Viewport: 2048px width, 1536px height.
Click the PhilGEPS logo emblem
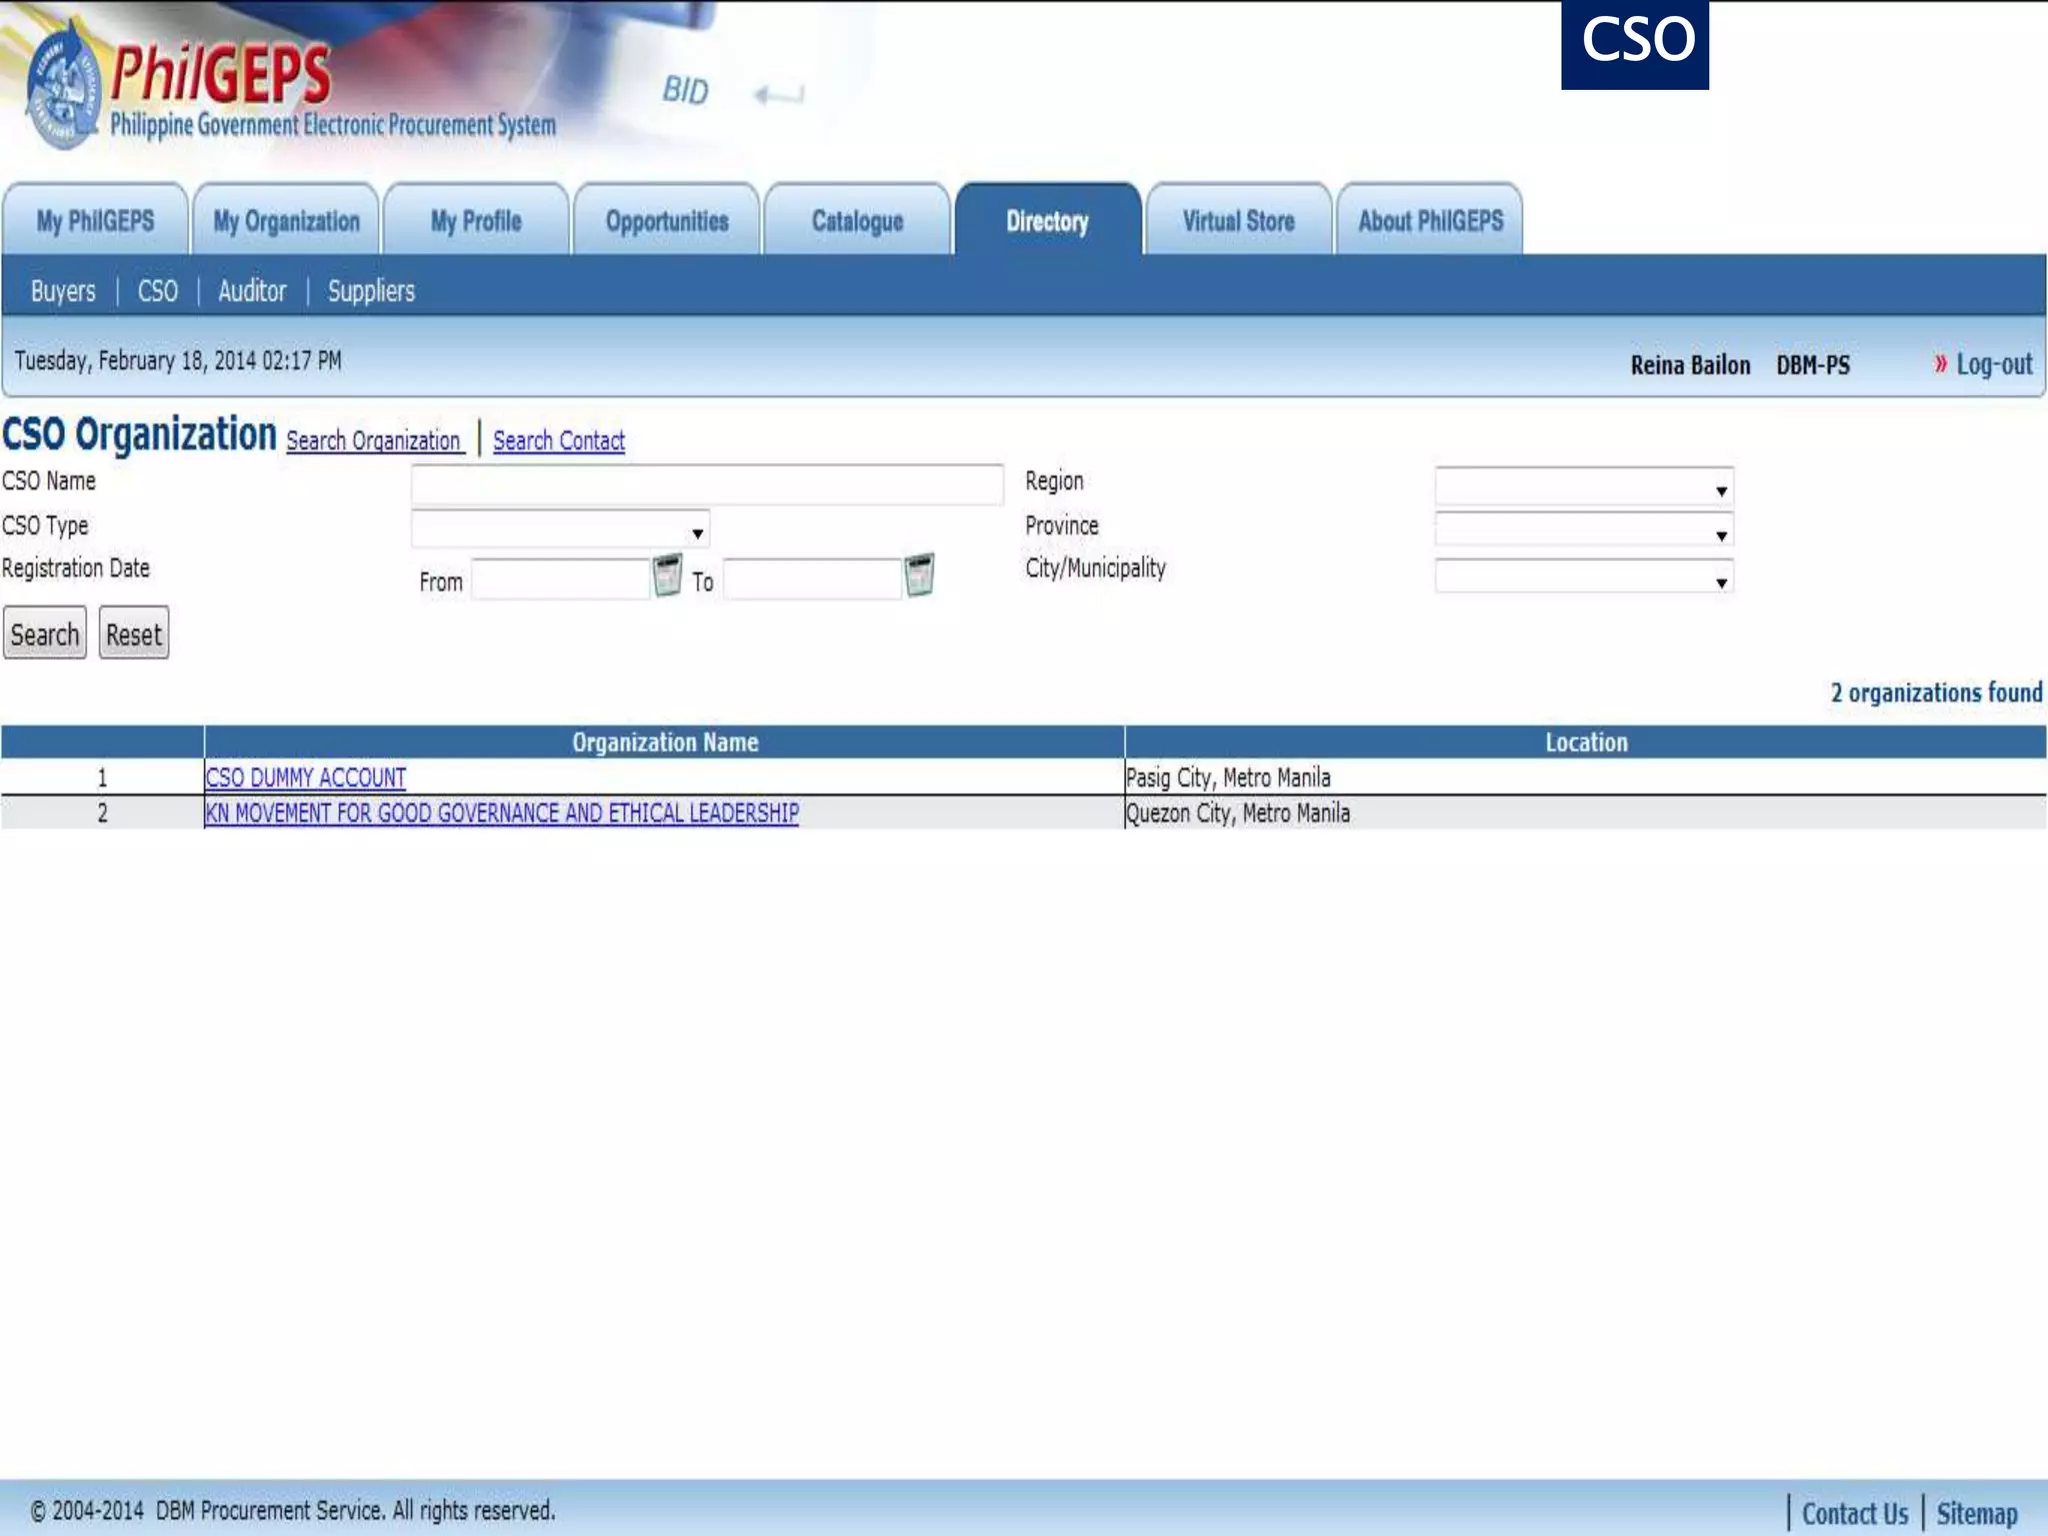(x=64, y=88)
